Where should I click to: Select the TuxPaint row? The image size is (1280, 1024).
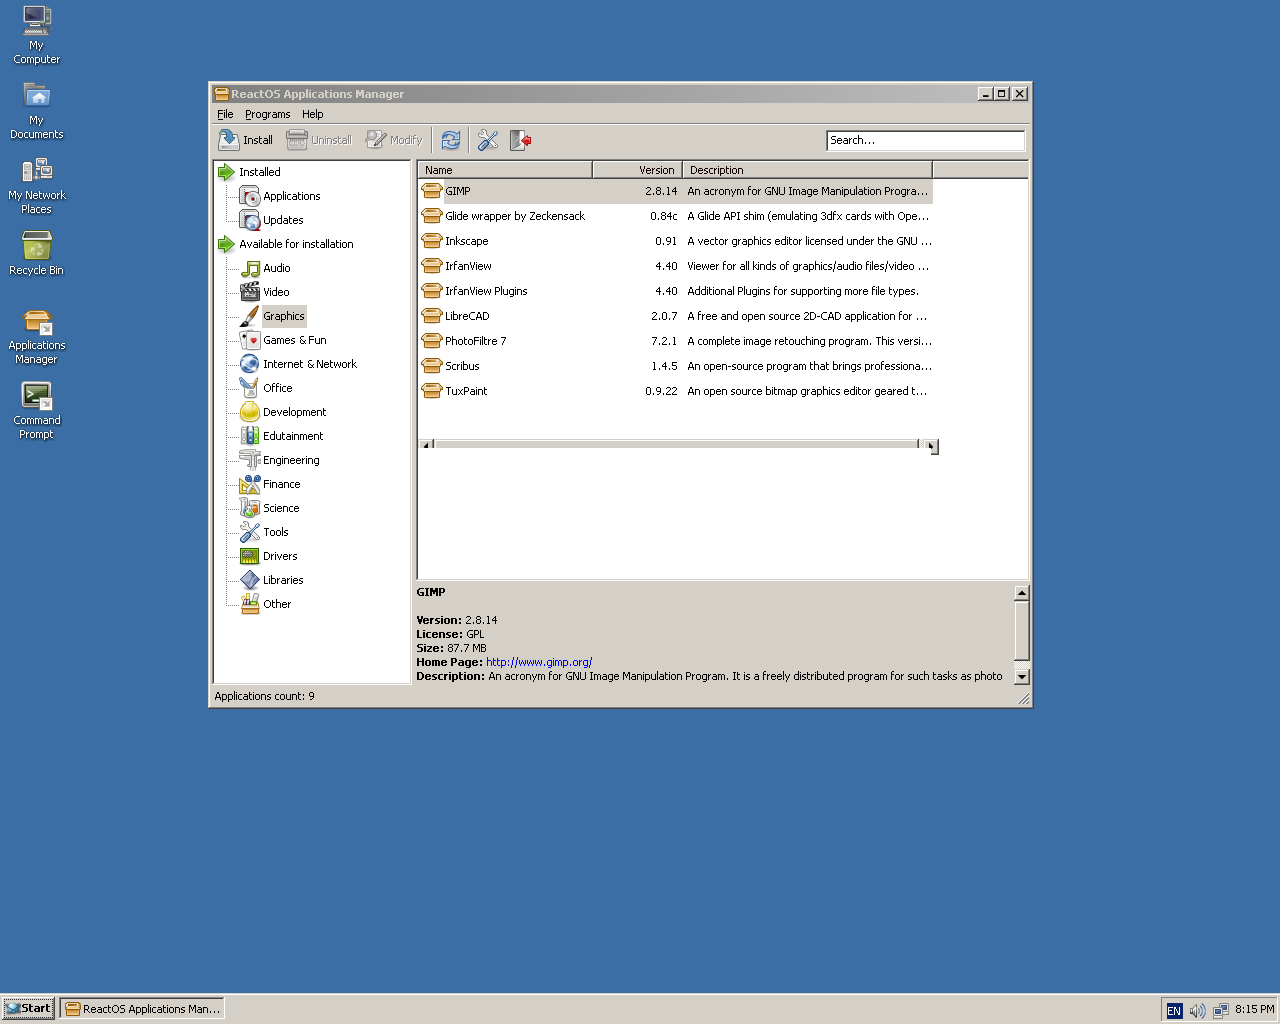(676, 391)
